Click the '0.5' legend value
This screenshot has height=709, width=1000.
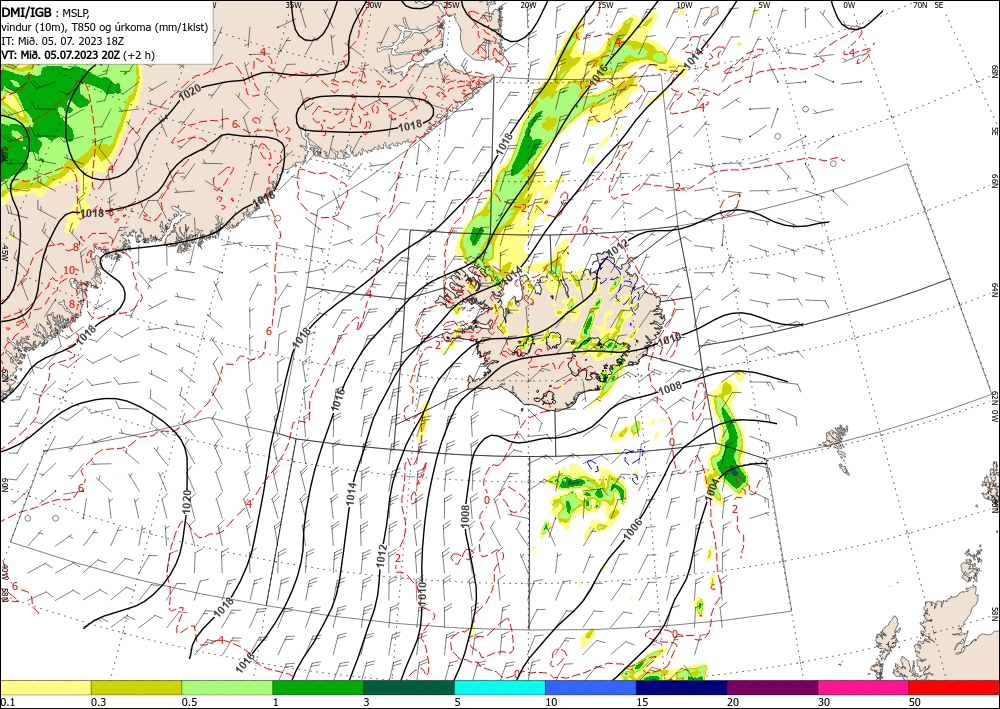189,702
